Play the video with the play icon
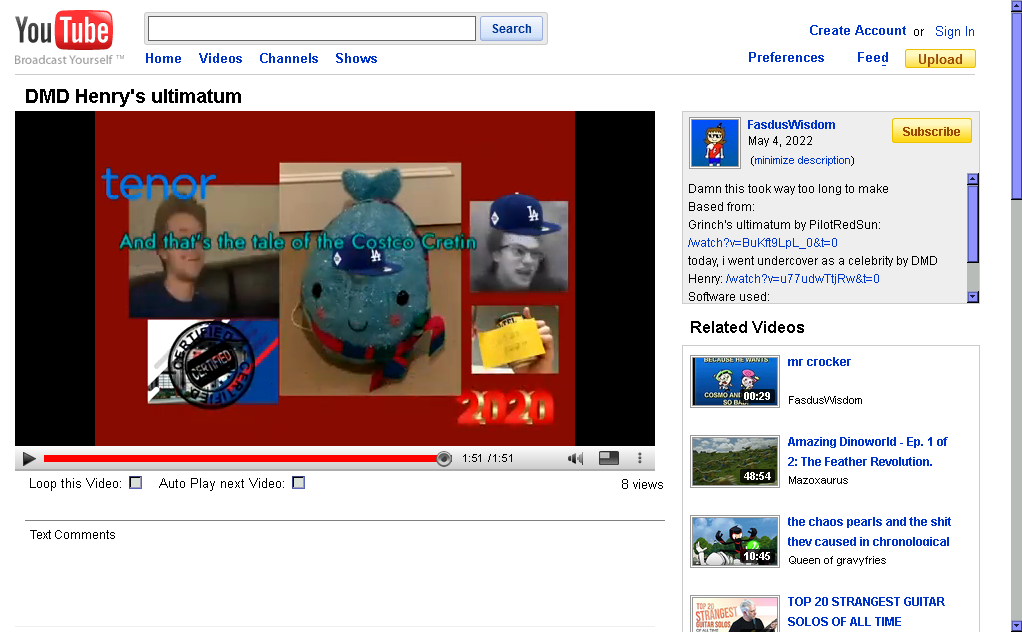1022x632 pixels. coord(29,459)
